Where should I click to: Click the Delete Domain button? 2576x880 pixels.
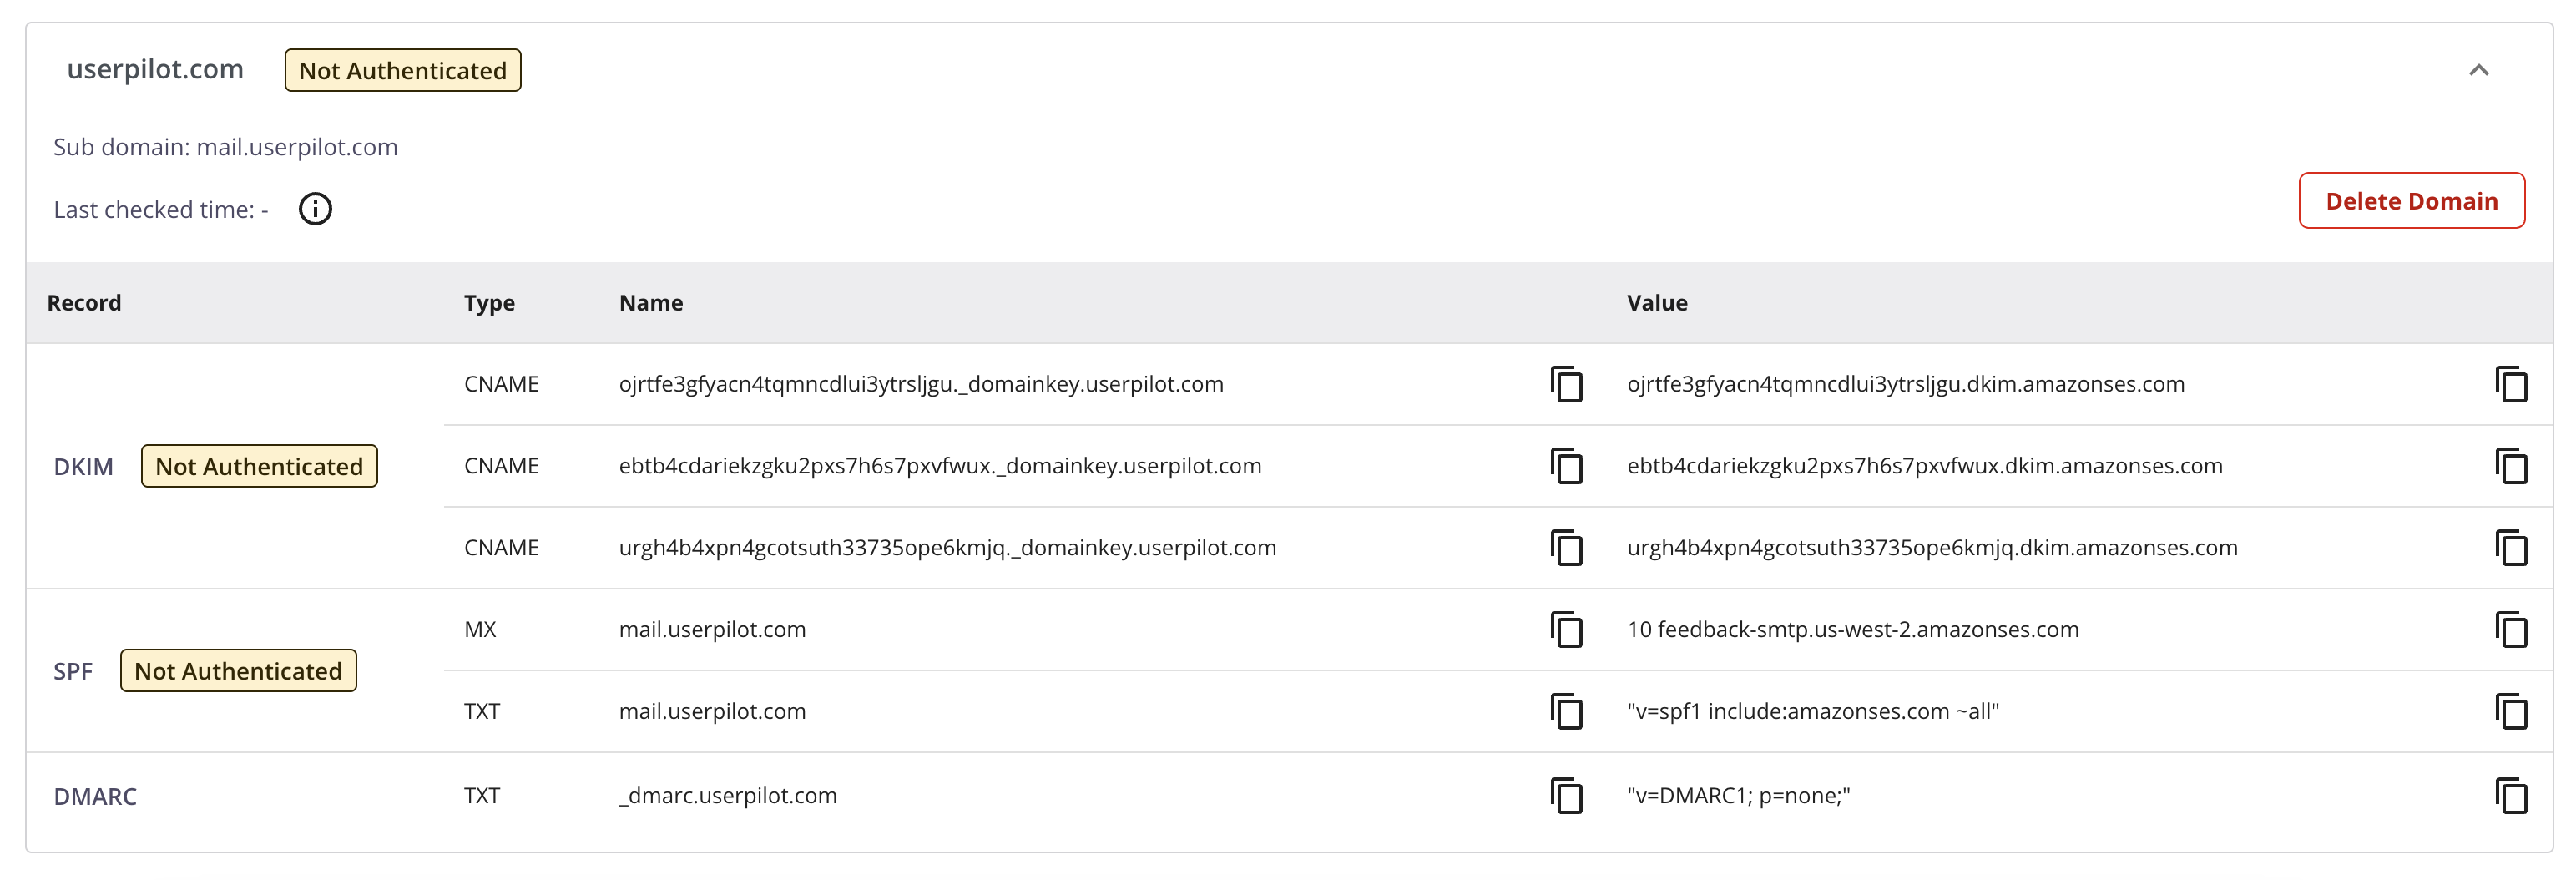pyautogui.click(x=2411, y=201)
